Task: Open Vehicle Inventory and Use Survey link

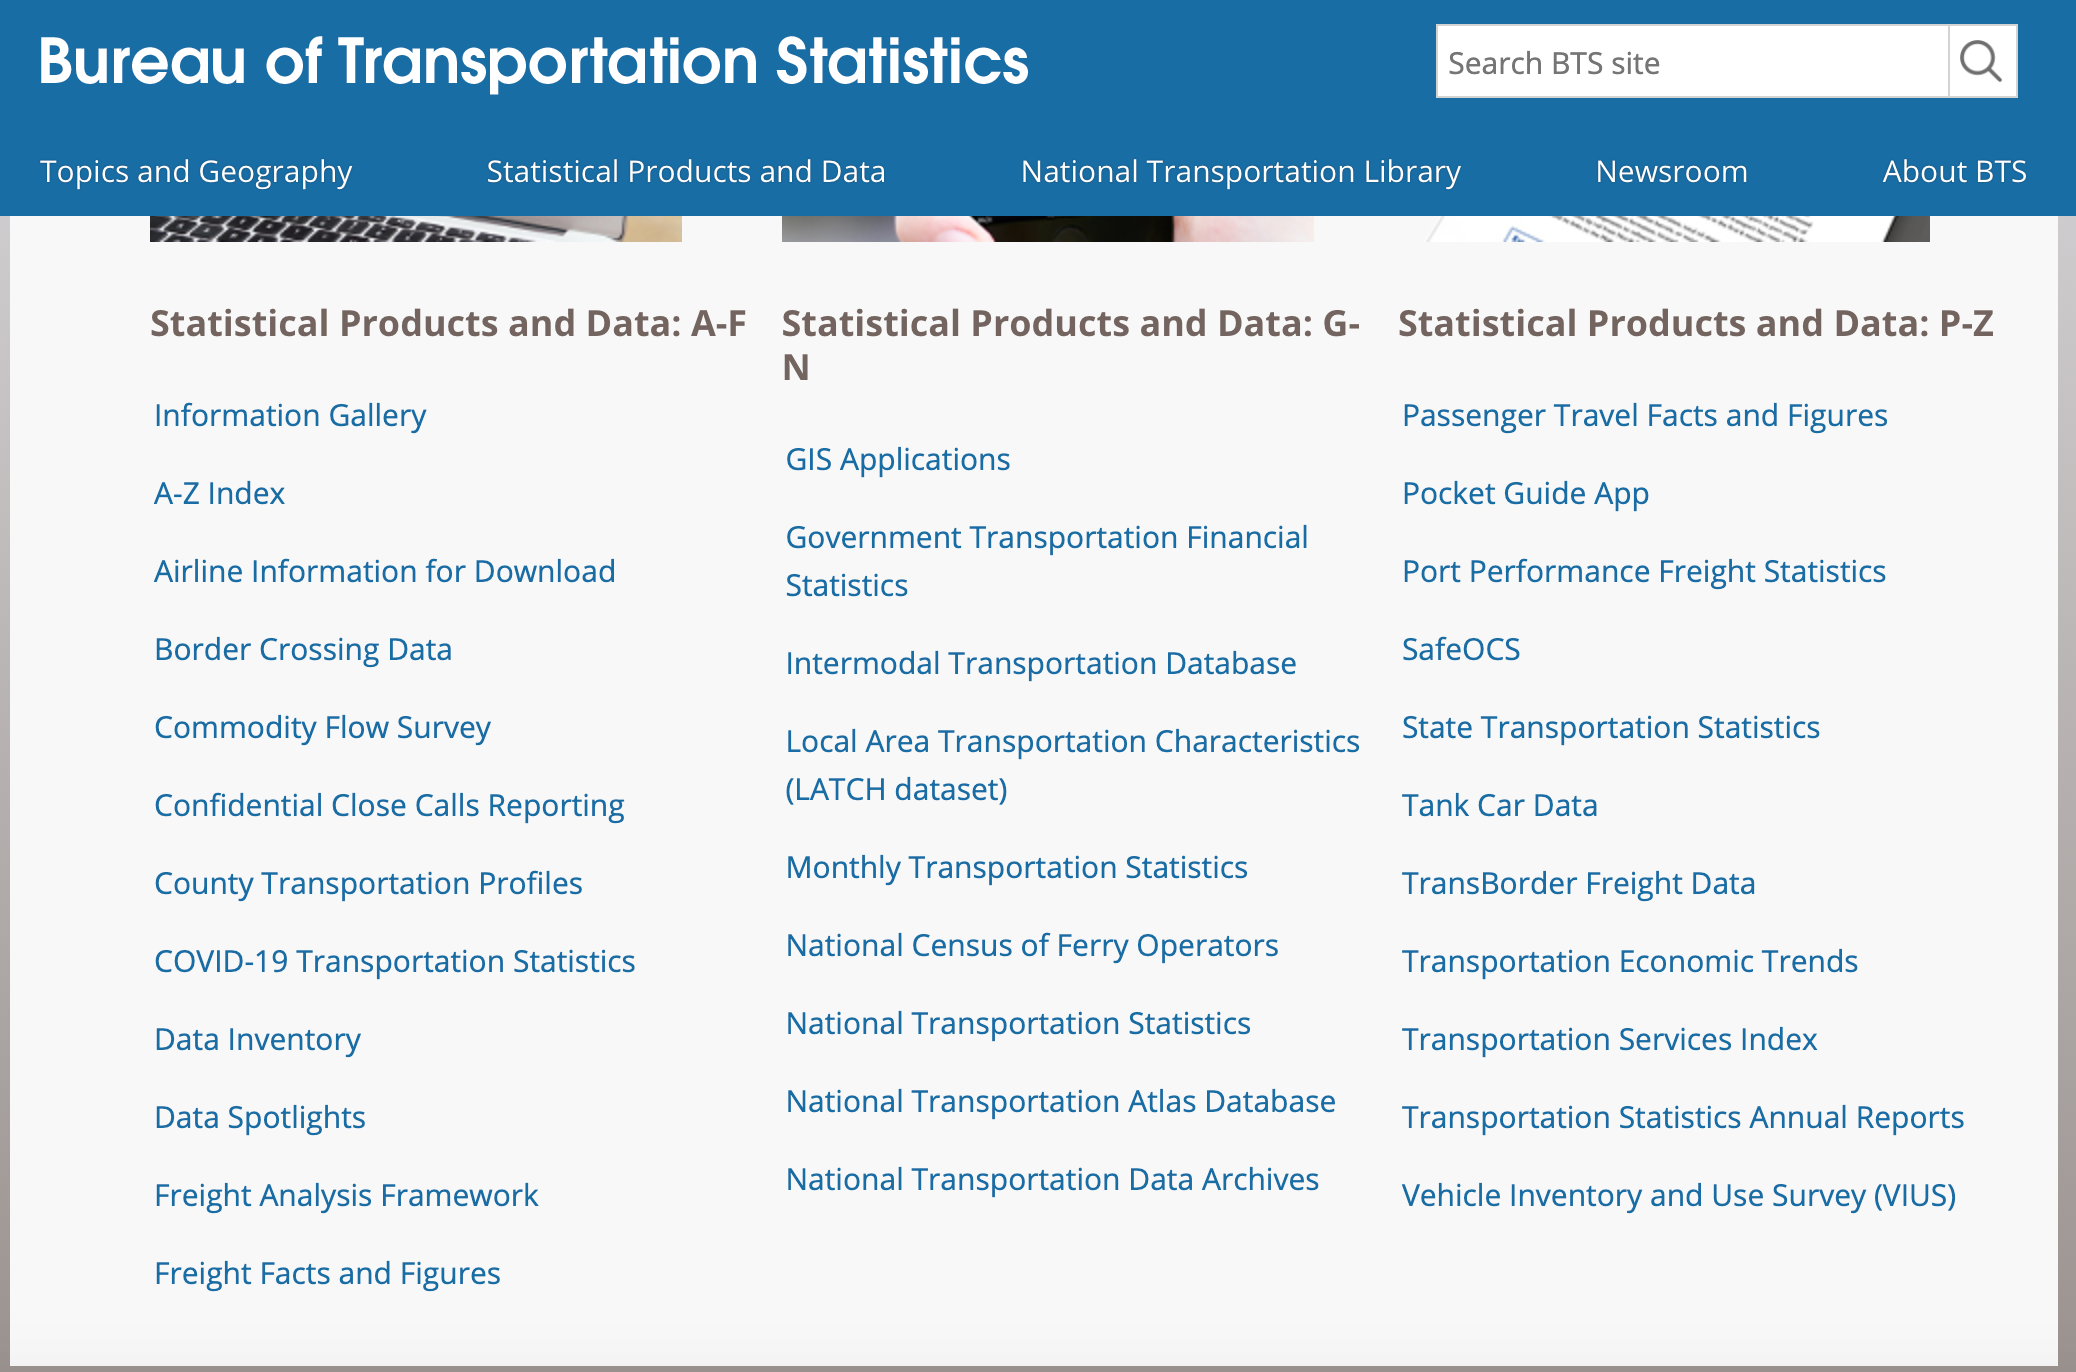Action: [x=1678, y=1195]
